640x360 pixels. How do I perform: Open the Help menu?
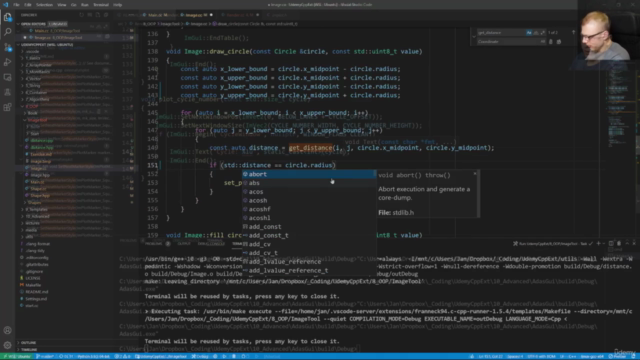tap(118, 5)
